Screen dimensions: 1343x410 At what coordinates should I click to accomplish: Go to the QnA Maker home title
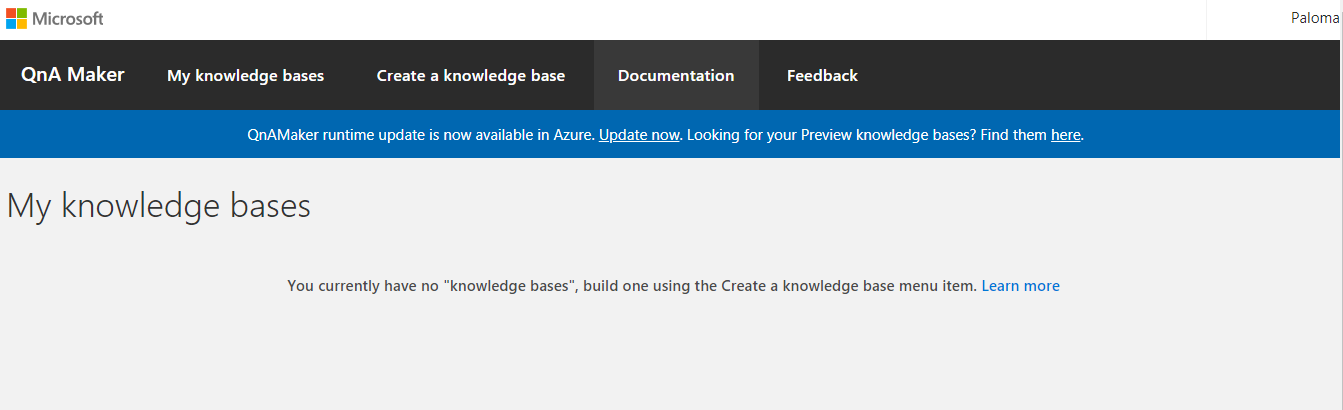pos(73,75)
